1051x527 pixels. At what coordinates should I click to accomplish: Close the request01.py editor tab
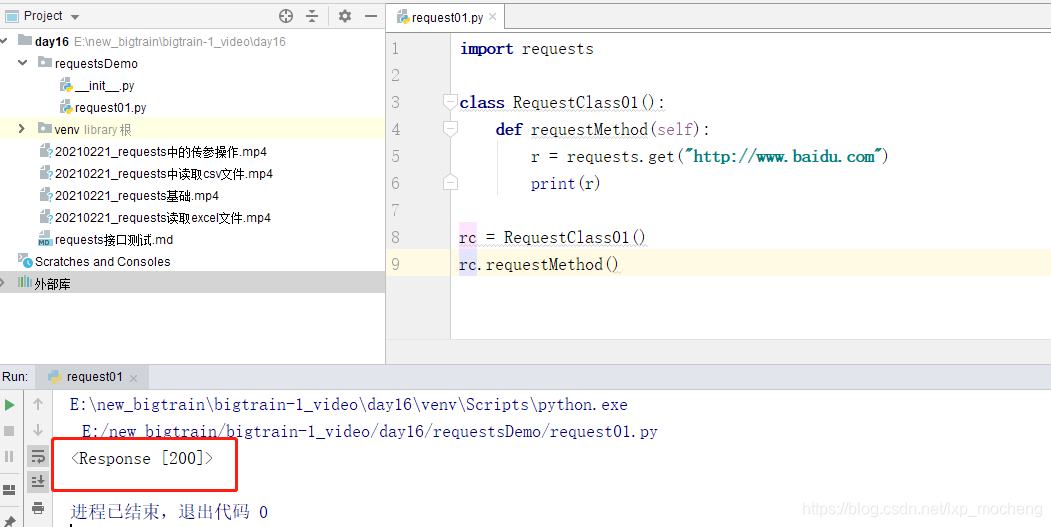(x=493, y=17)
